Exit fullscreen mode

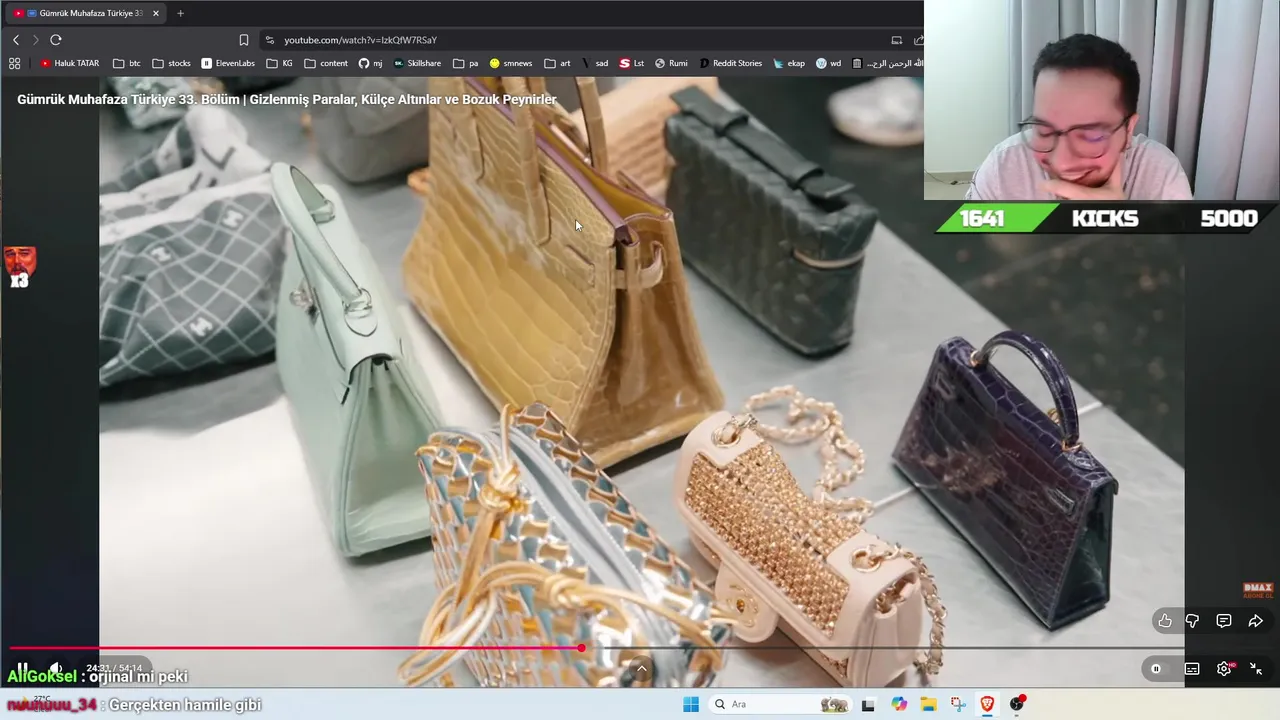[1256, 669]
